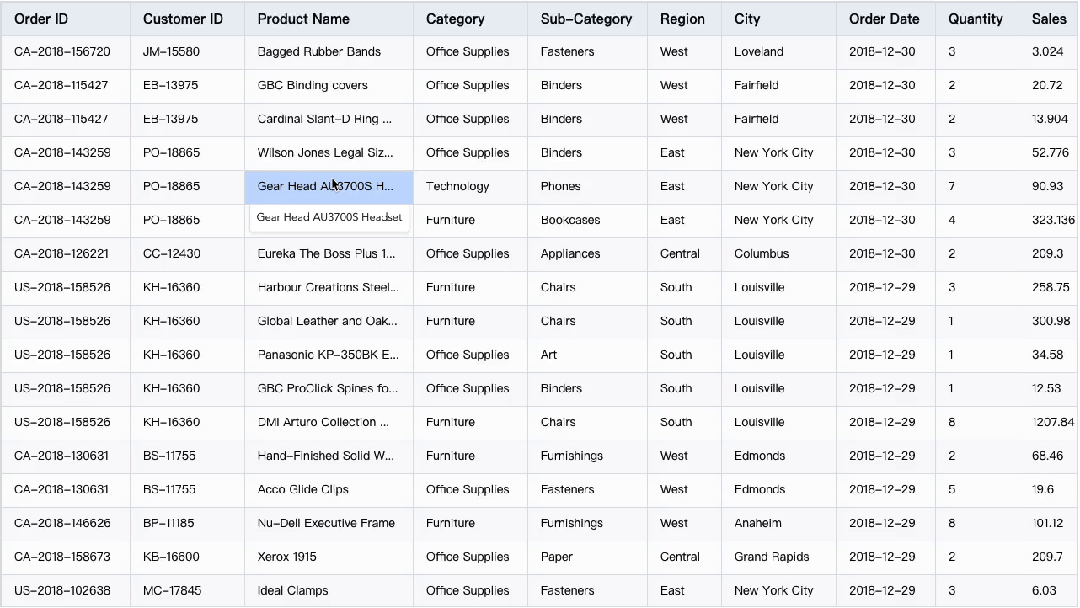
Task: Click the highlighted Gear Head AU3700S cell
Action: [x=328, y=187]
